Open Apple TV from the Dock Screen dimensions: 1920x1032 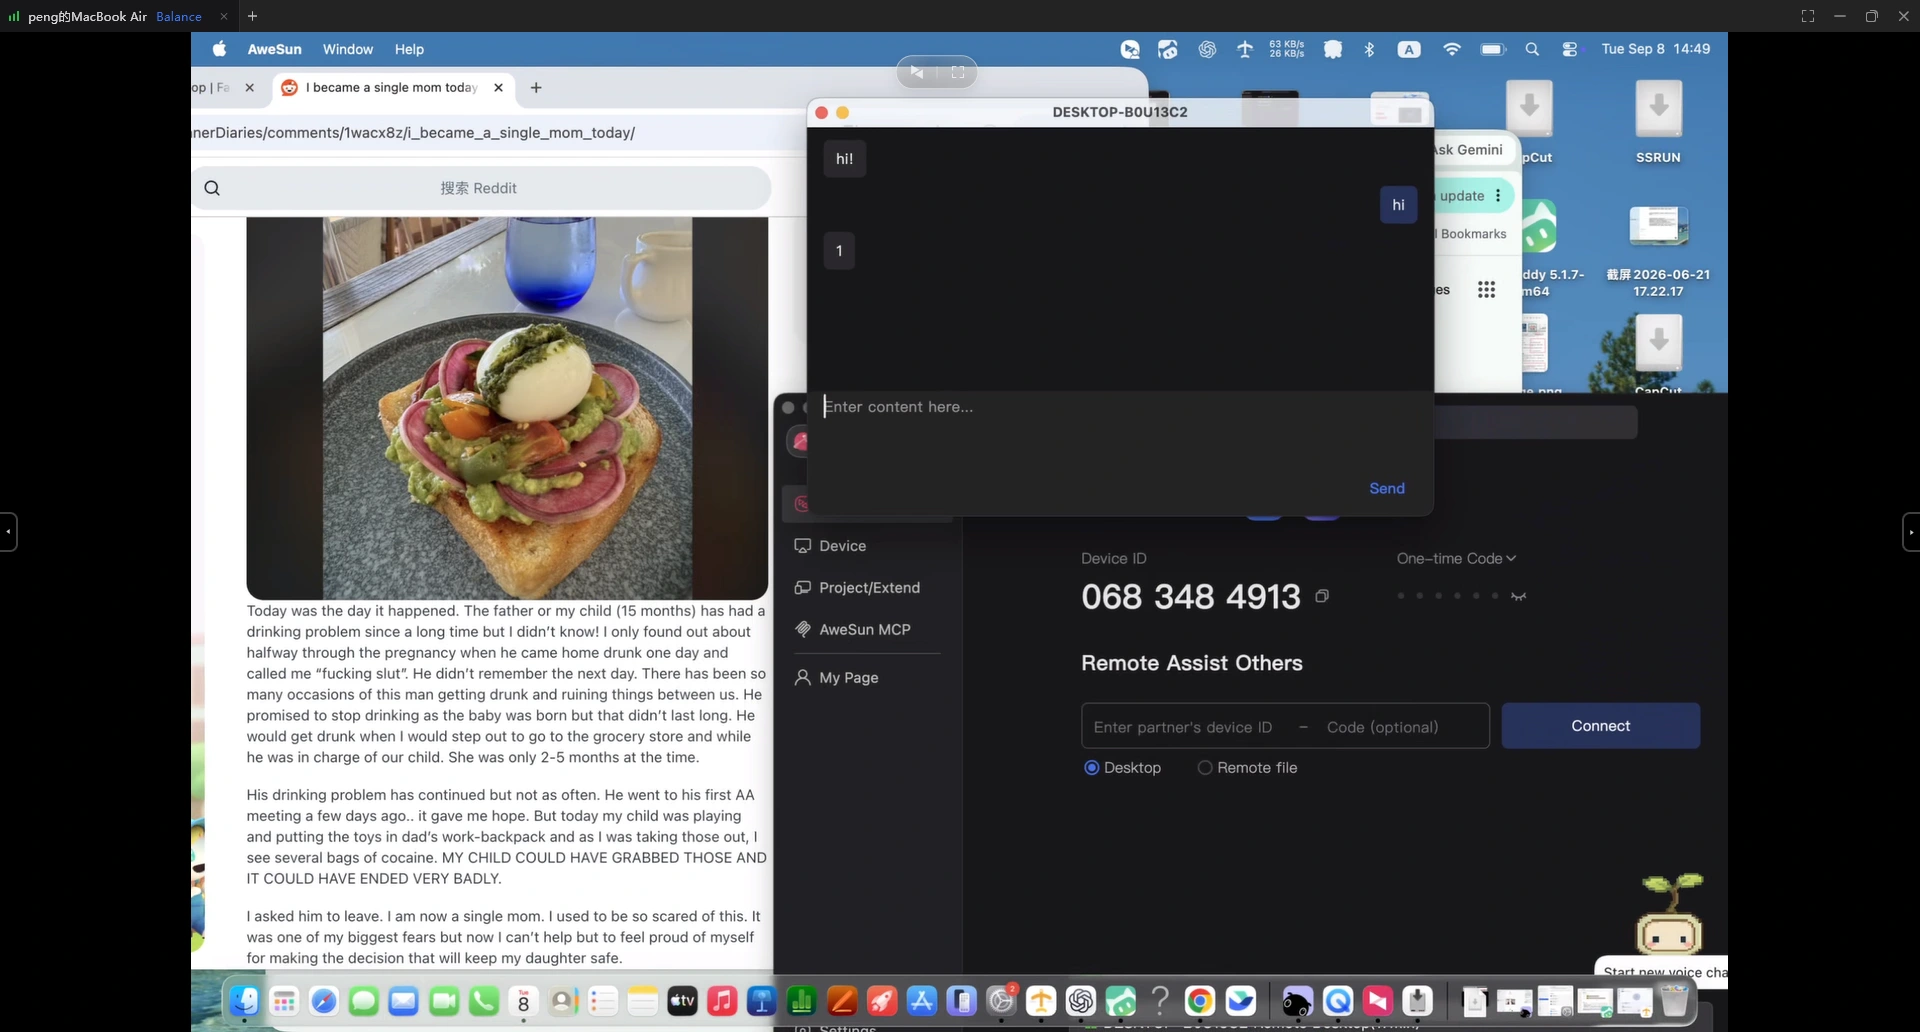click(682, 1001)
